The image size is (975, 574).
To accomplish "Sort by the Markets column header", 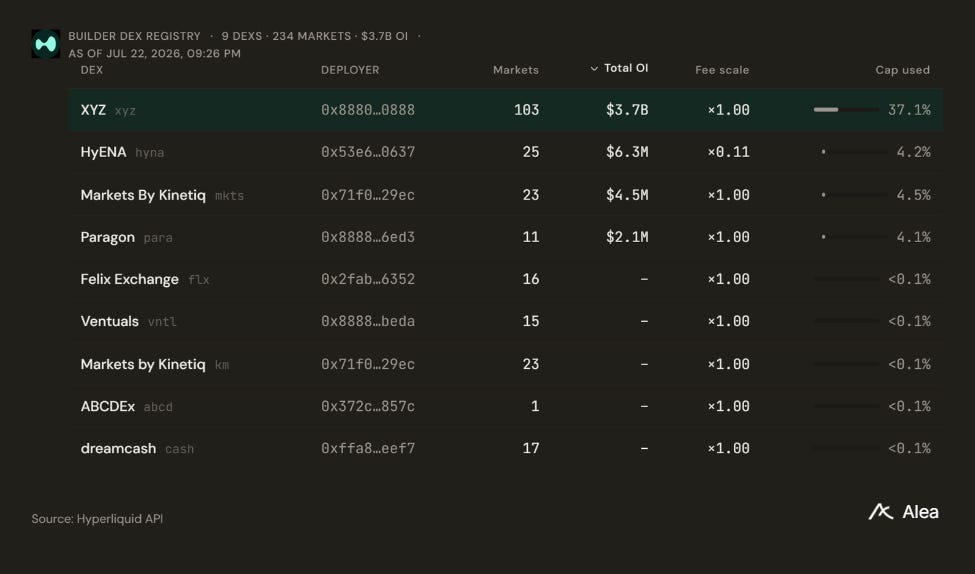I will coord(515,70).
